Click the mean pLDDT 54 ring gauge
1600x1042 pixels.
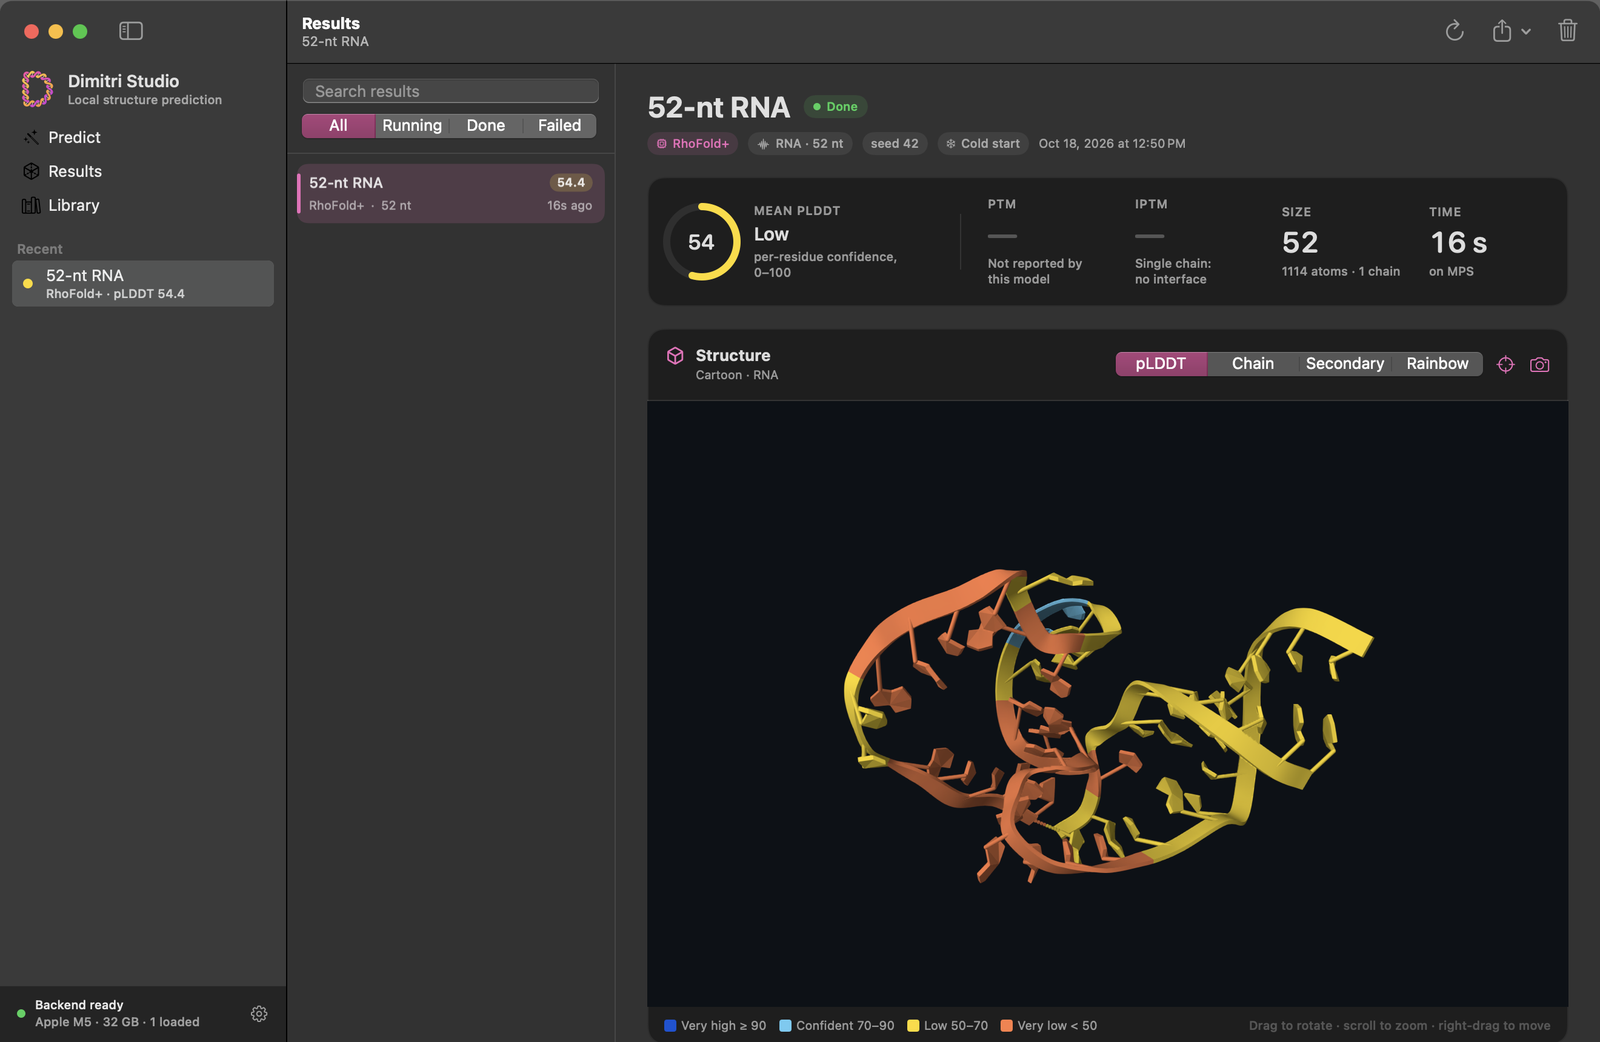coord(701,242)
